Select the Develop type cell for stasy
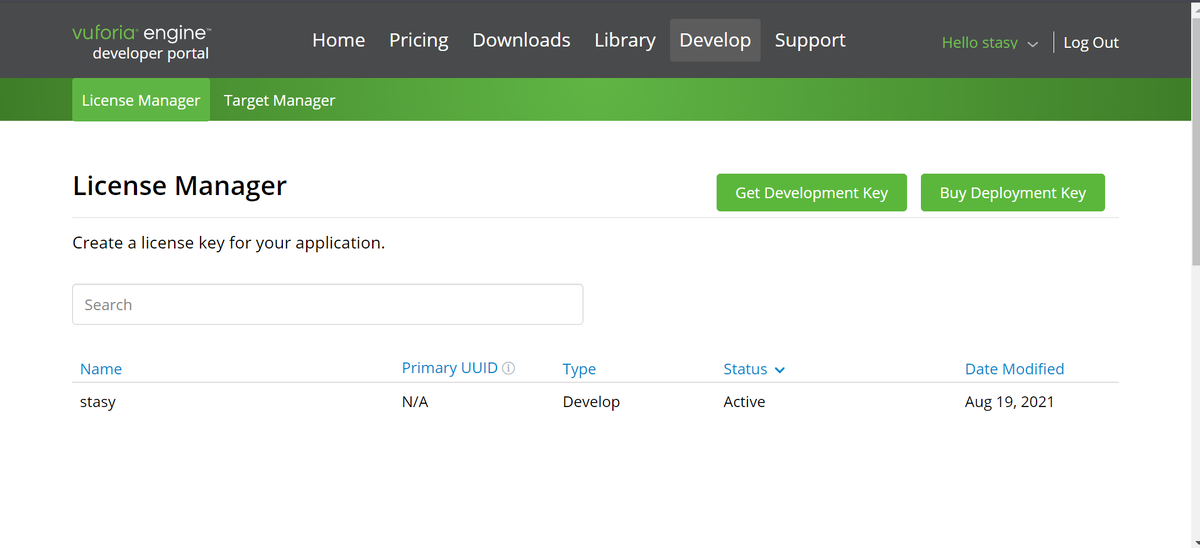The width and height of the screenshot is (1200, 548). coord(591,402)
